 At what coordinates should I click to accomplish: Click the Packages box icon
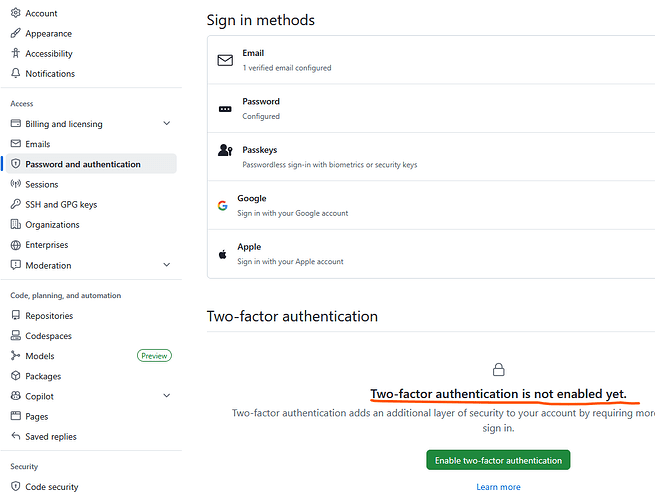15,376
